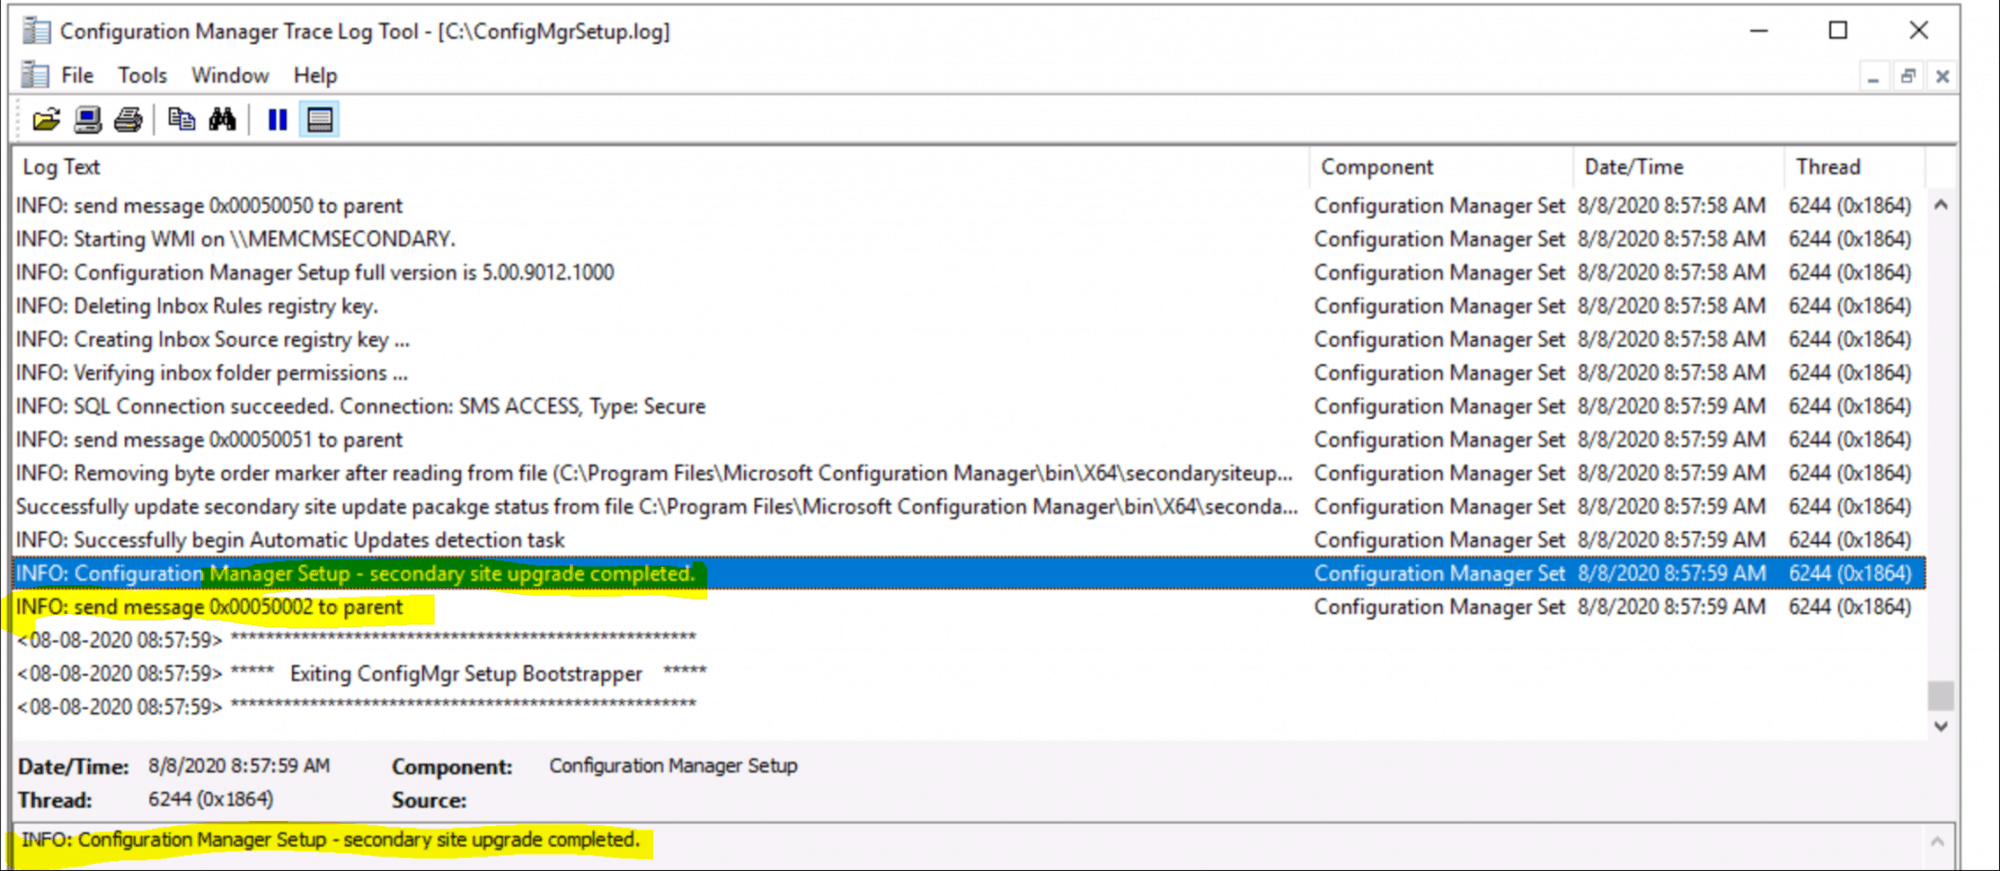Click the Open log file folder icon
The height and width of the screenshot is (871, 2000).
46,120
